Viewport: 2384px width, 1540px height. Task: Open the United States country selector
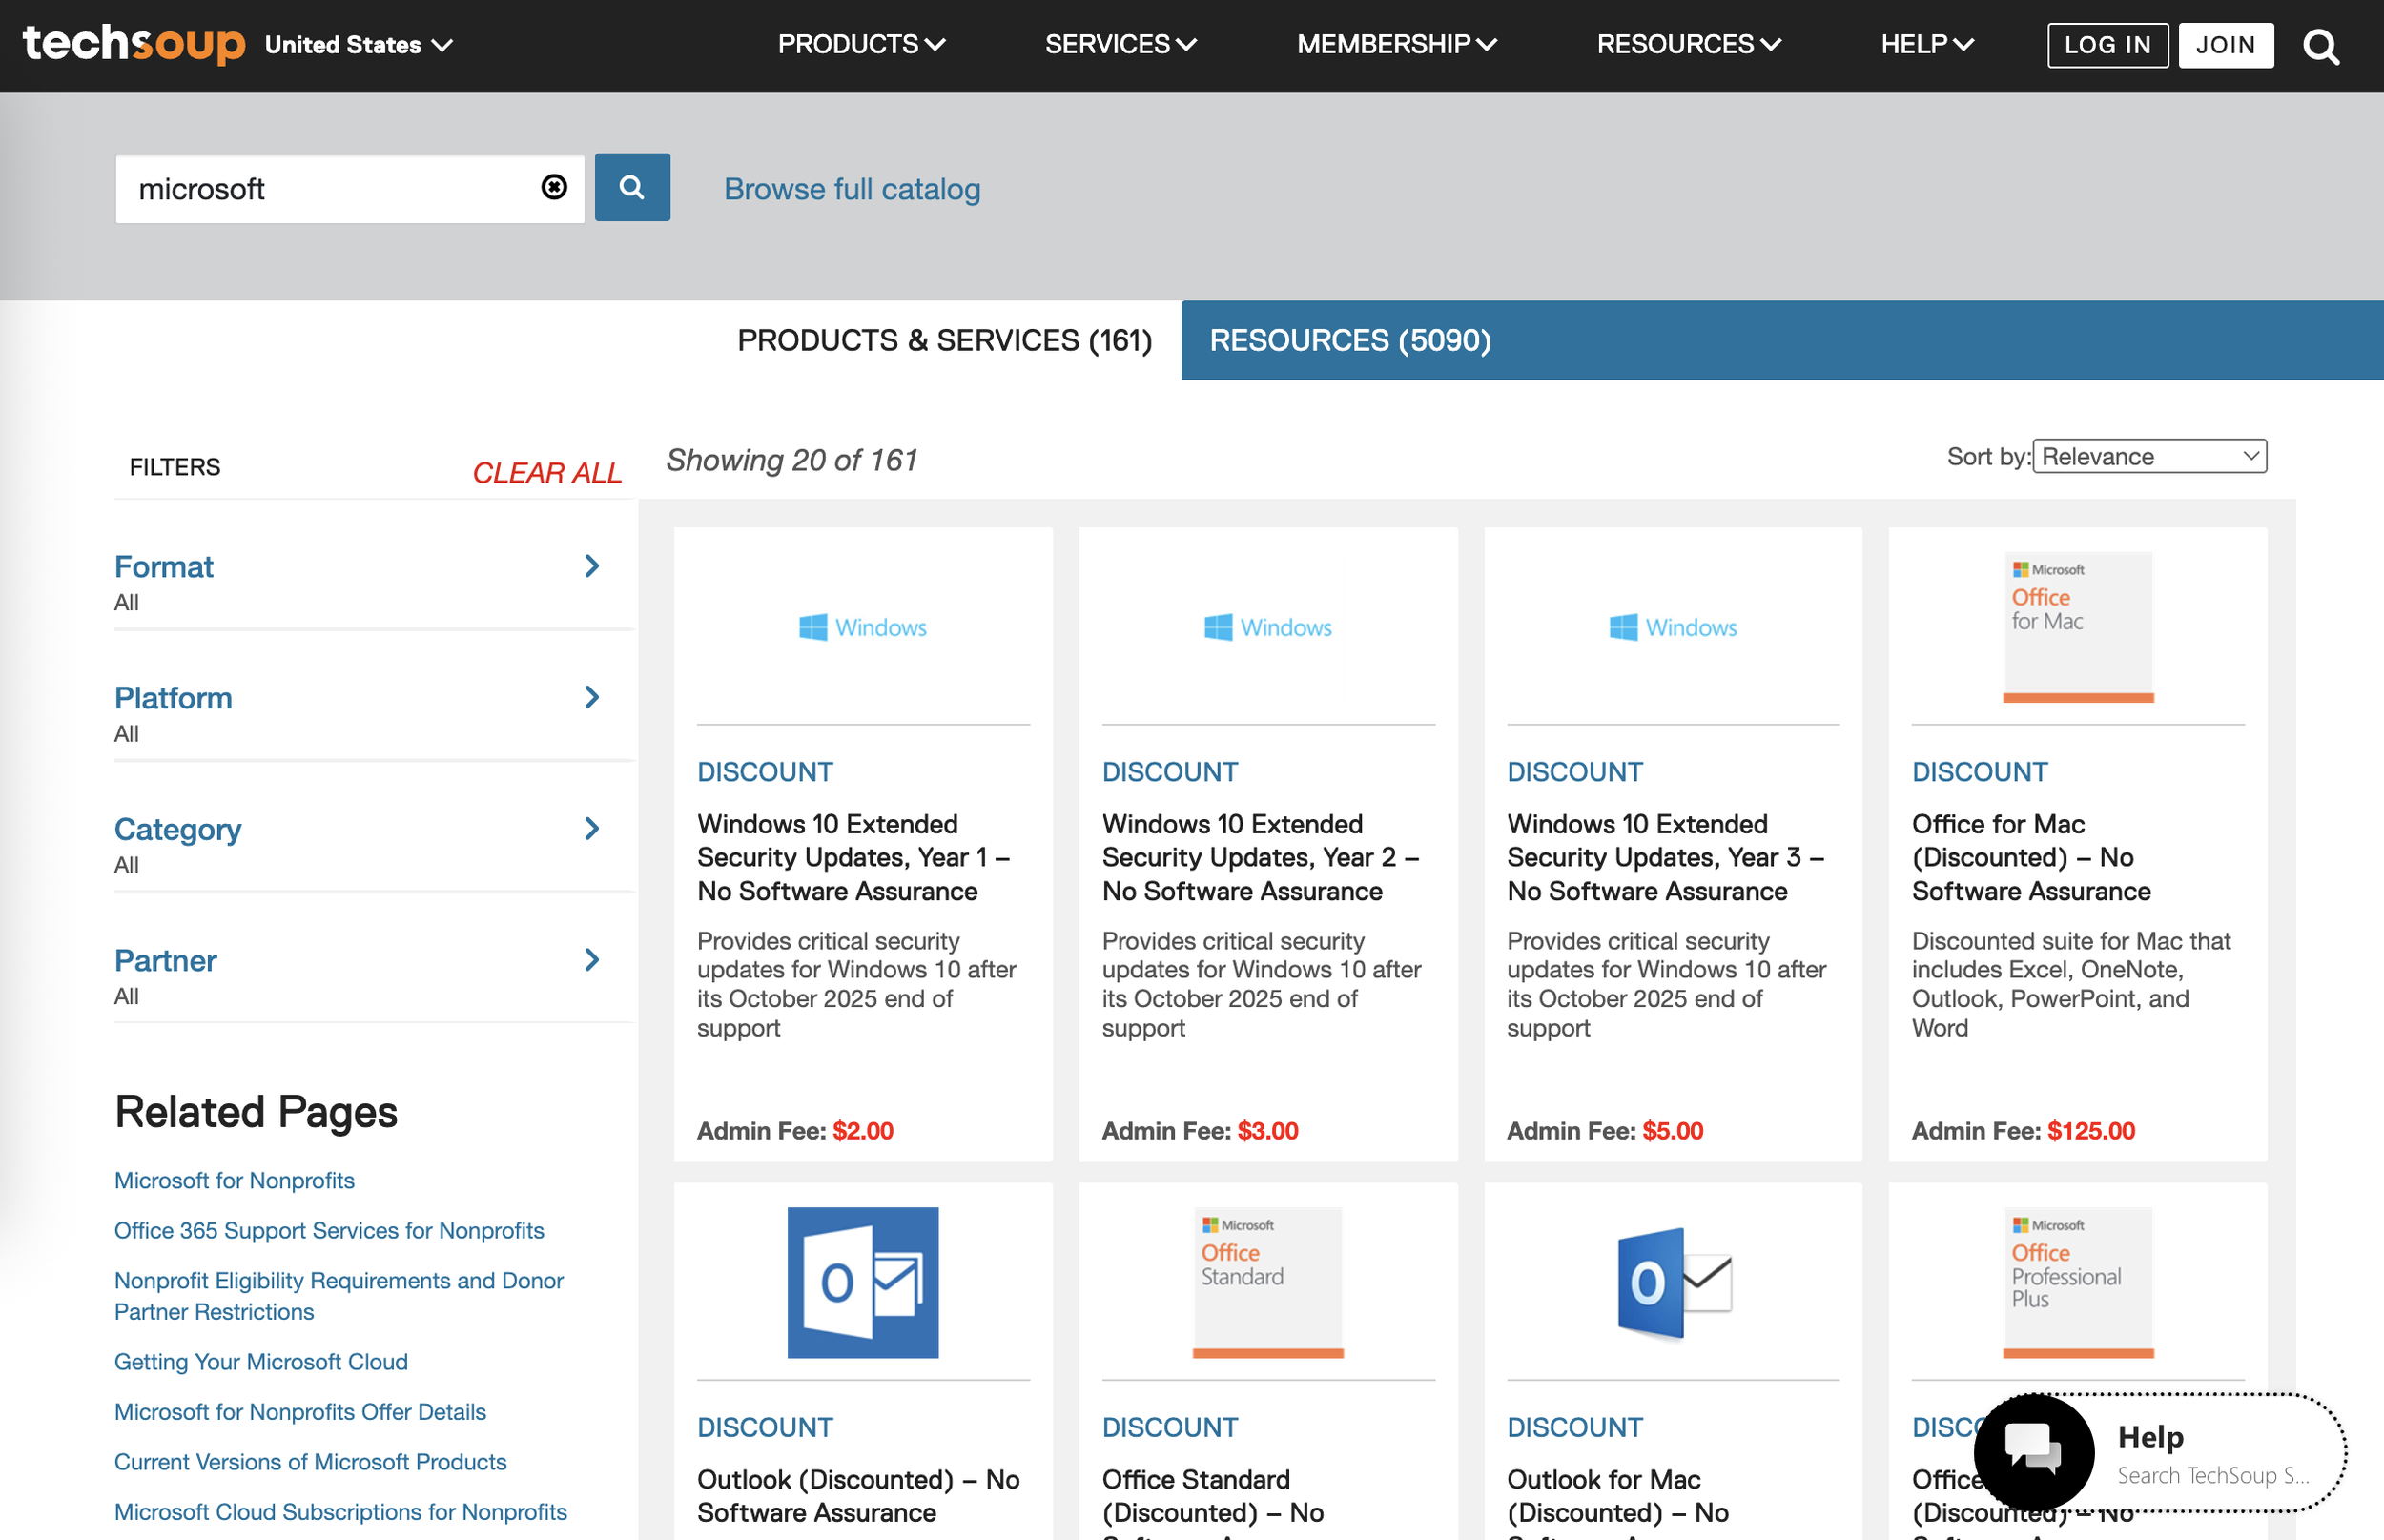click(359, 45)
